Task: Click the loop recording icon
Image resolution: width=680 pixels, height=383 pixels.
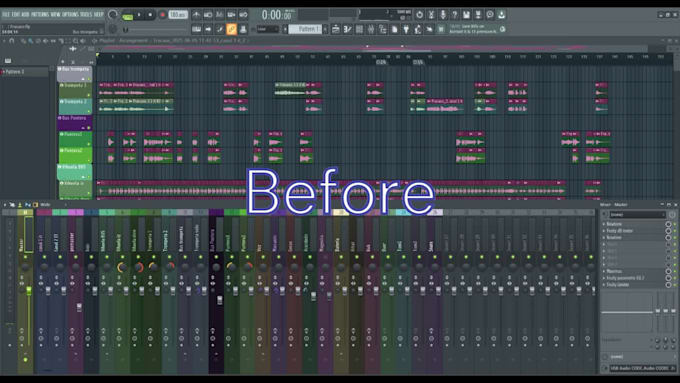Action: (x=243, y=15)
